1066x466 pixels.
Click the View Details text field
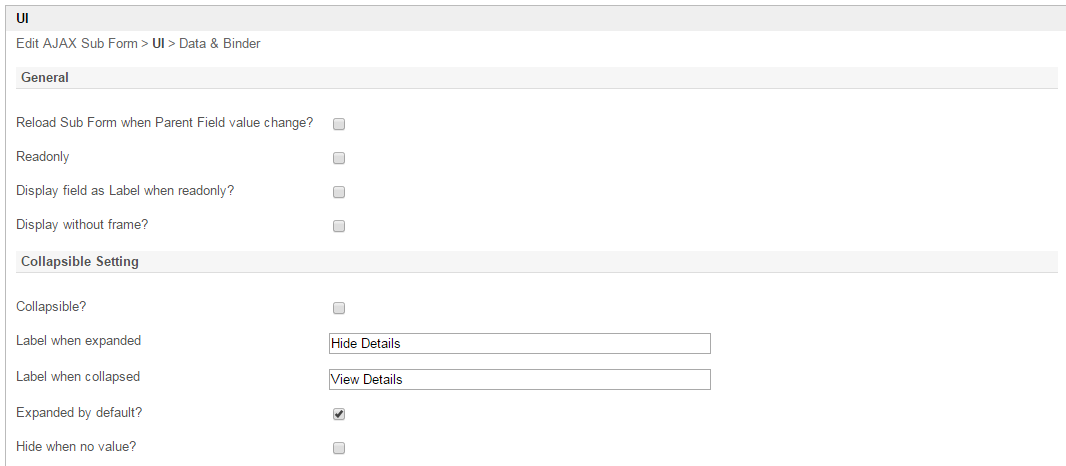click(519, 379)
